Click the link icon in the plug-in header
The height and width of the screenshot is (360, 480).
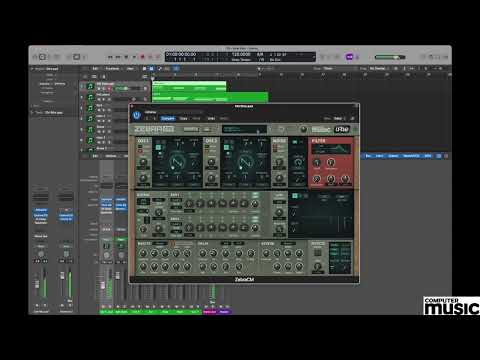coord(352,118)
